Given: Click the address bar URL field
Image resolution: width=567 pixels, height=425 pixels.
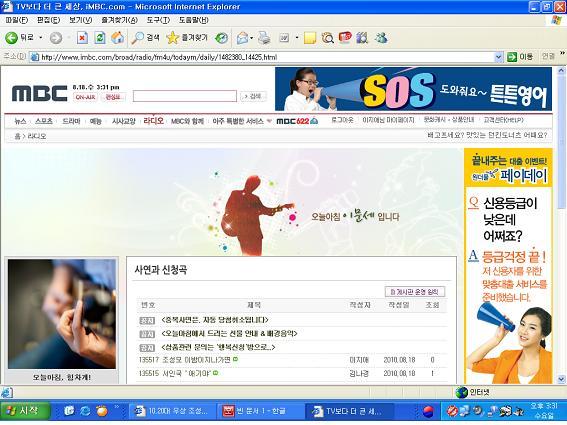Looking at the screenshot, I should (x=266, y=57).
